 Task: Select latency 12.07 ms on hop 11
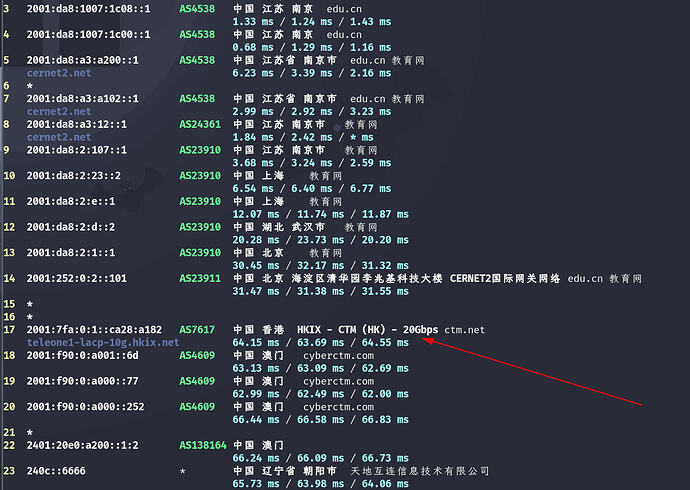pyautogui.click(x=256, y=214)
